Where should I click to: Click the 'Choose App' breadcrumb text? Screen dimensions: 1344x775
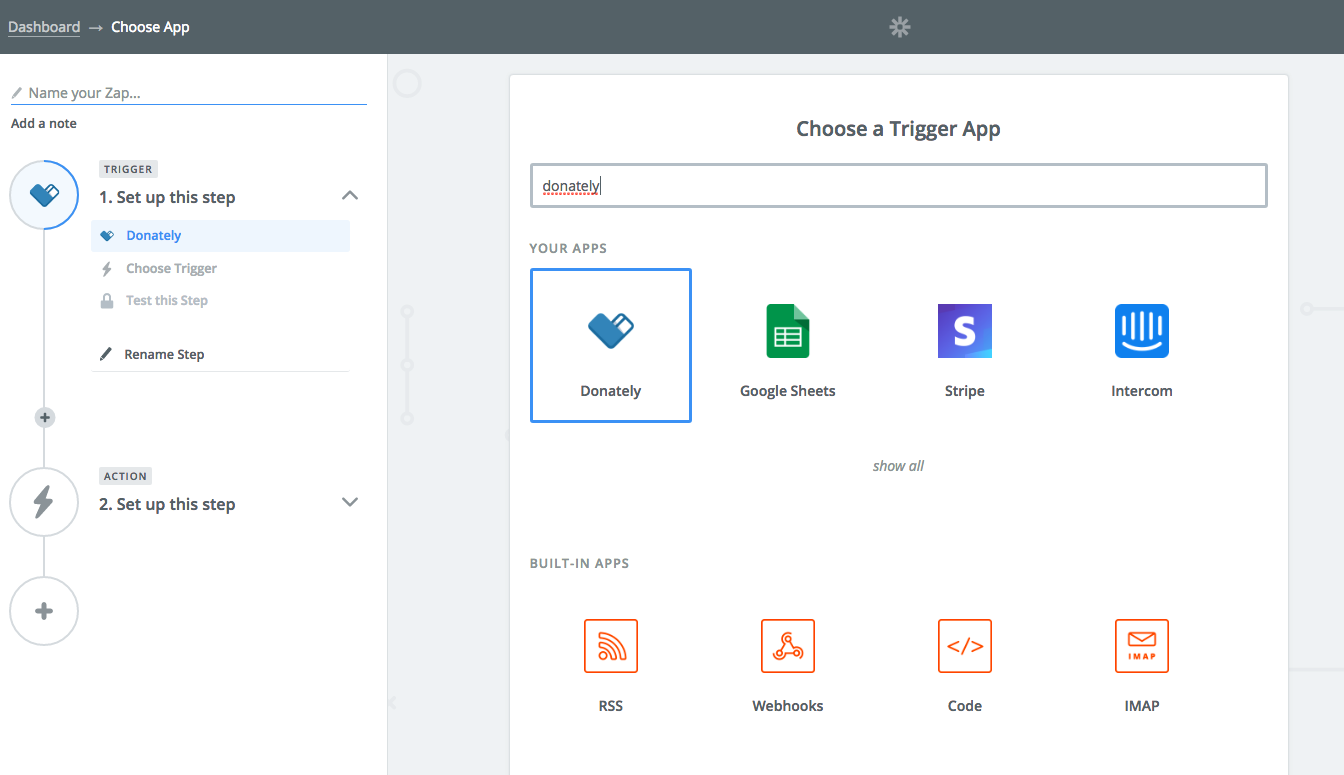150,27
